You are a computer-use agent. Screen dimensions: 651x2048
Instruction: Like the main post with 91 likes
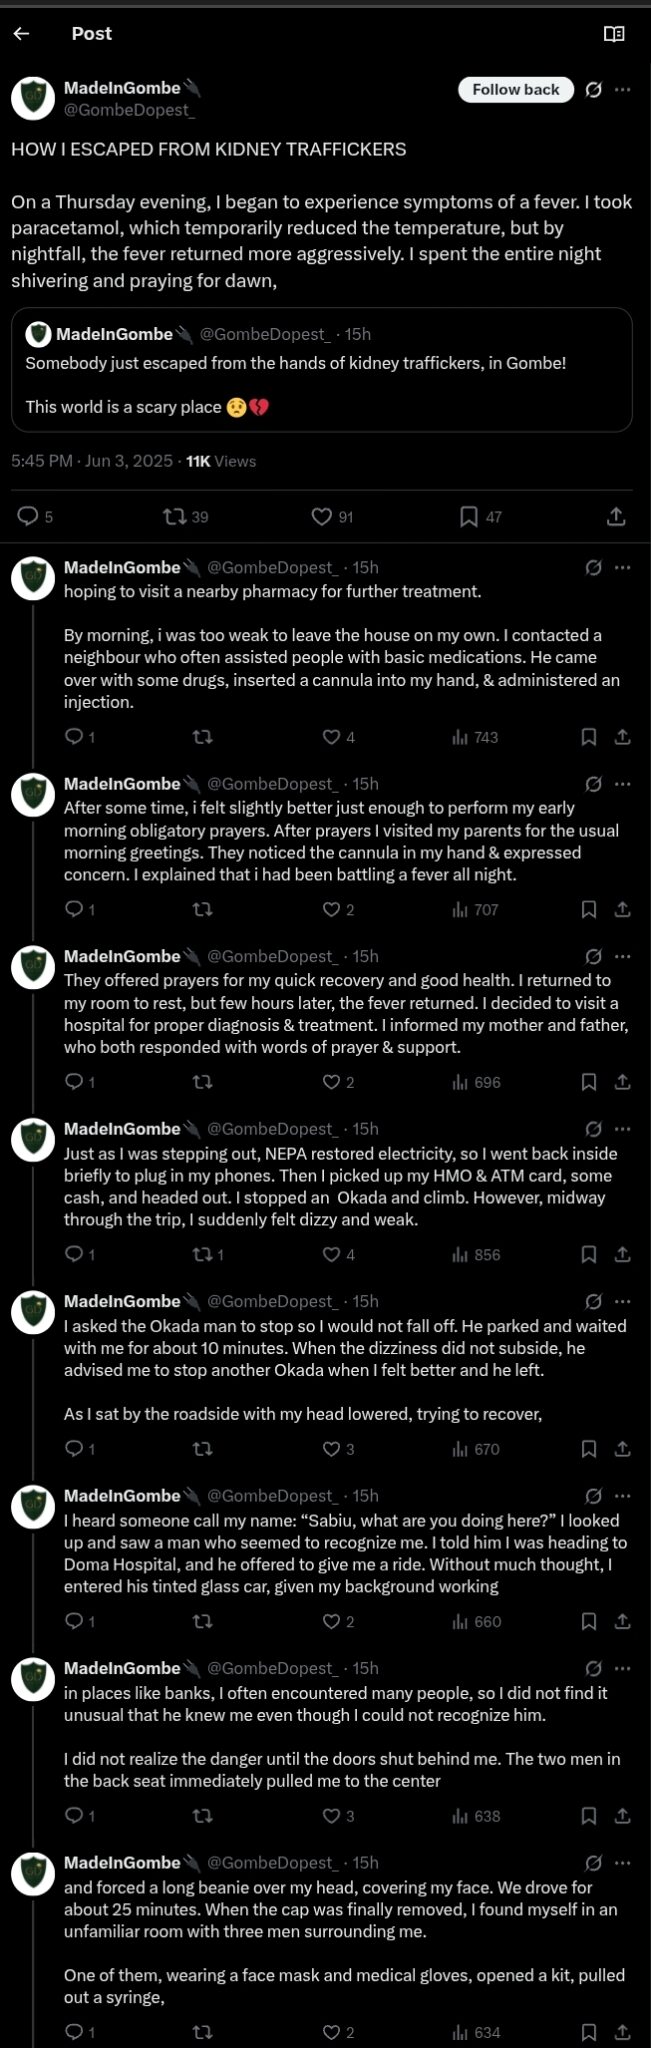point(321,516)
